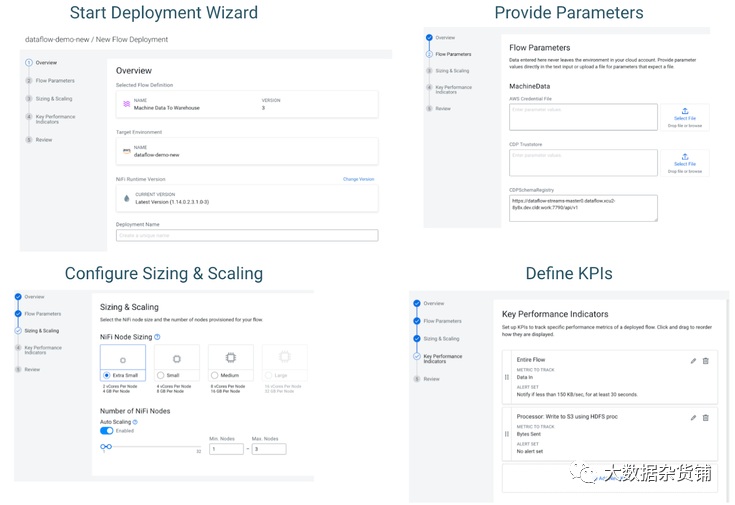Click the Small node chip icon
Image resolution: width=735 pixels, height=505 pixels.
click(177, 359)
